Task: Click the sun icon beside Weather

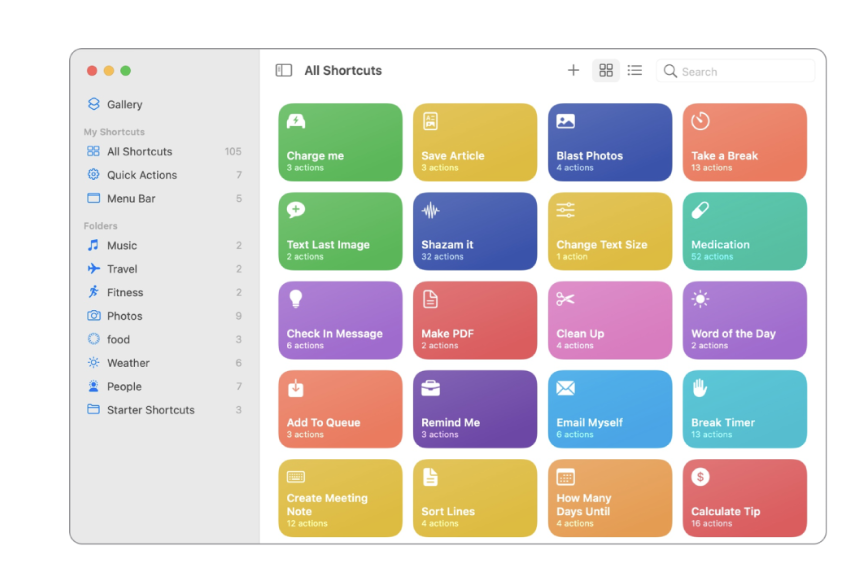Action: click(x=94, y=363)
